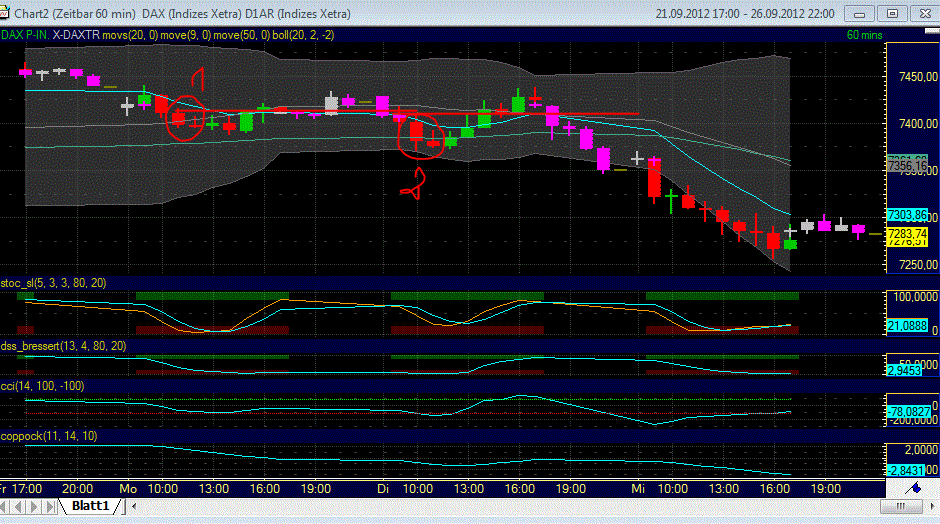Select the boll(20, 2, -2) indicator label
The image size is (940, 524).
pyautogui.click(x=303, y=35)
